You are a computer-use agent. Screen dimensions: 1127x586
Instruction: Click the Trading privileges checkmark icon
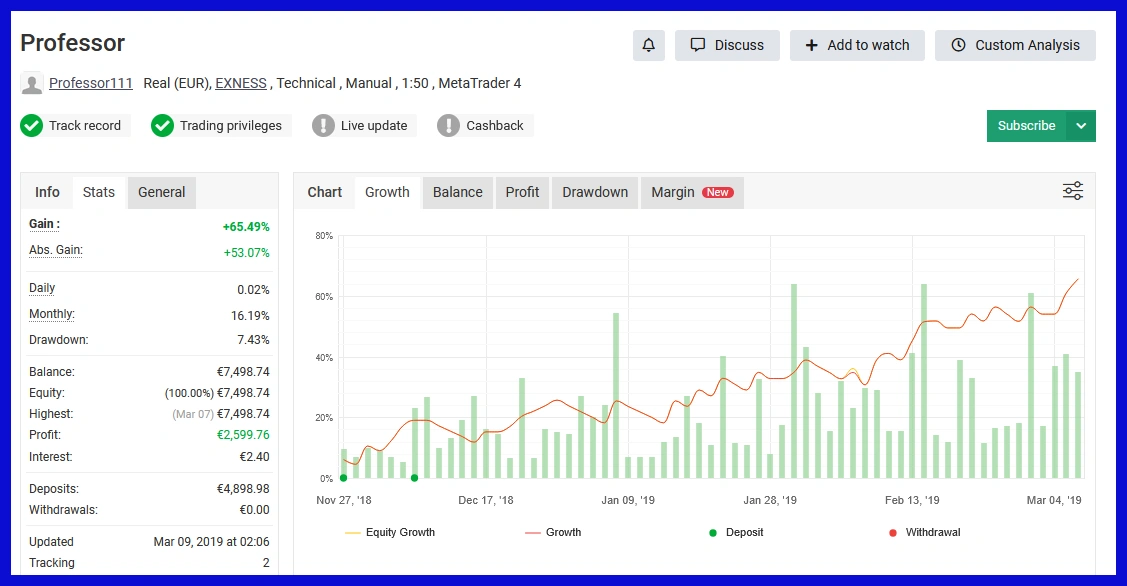[x=162, y=126]
